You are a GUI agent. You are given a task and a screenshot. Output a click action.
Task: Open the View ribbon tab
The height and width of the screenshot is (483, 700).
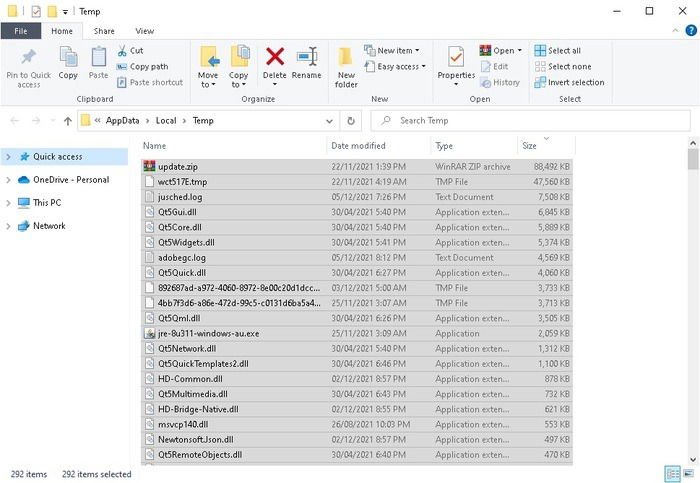(144, 31)
